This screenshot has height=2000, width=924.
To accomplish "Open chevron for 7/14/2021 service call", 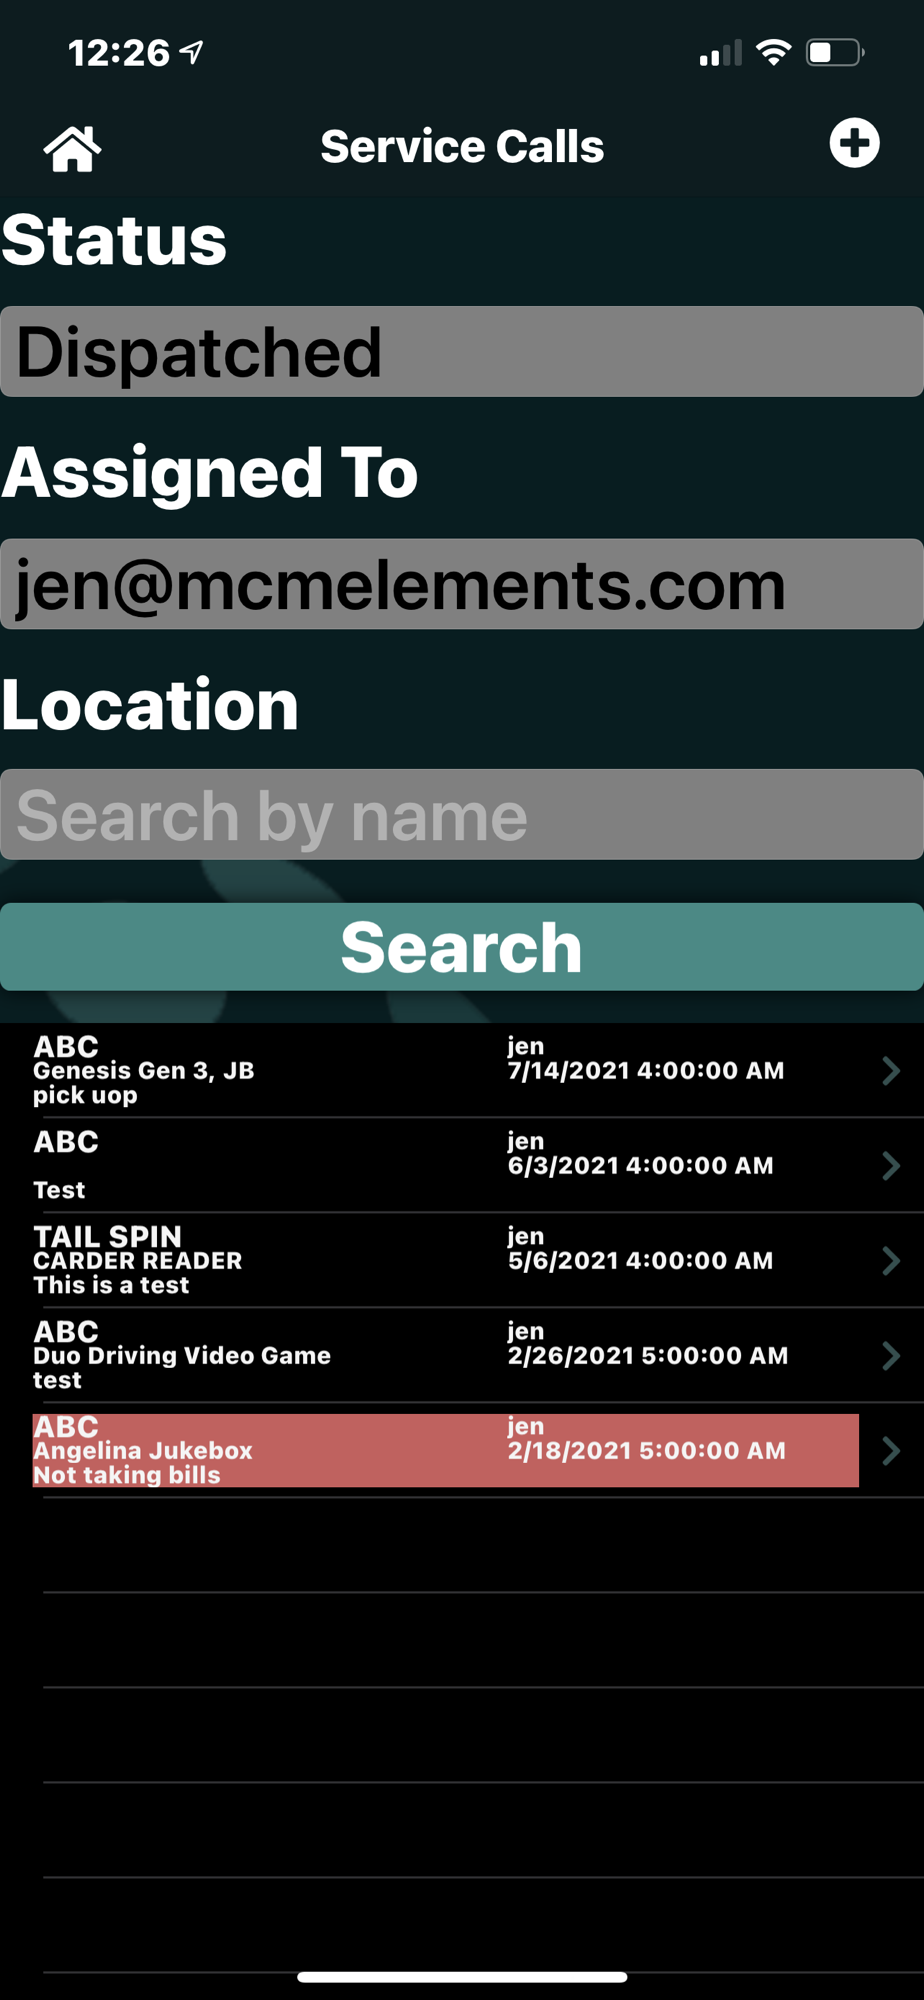I will pos(891,1071).
